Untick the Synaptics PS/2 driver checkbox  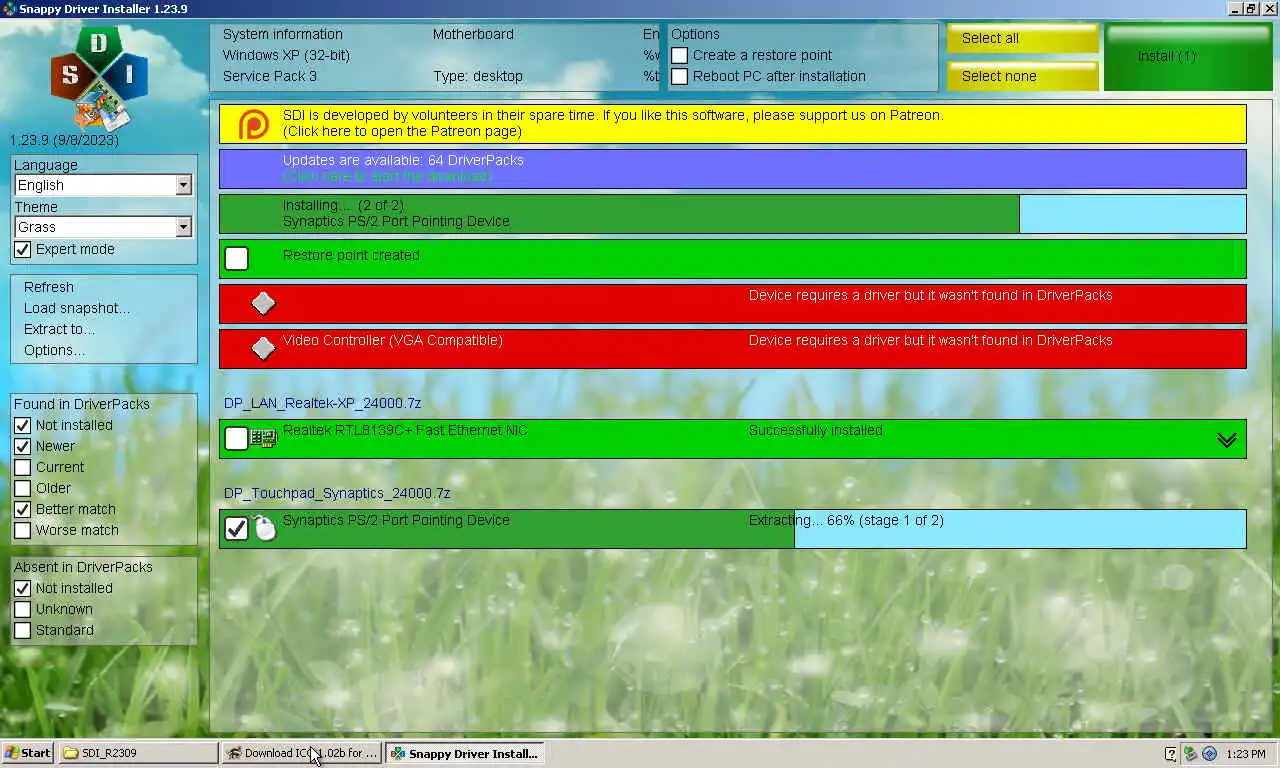pyautogui.click(x=236, y=528)
